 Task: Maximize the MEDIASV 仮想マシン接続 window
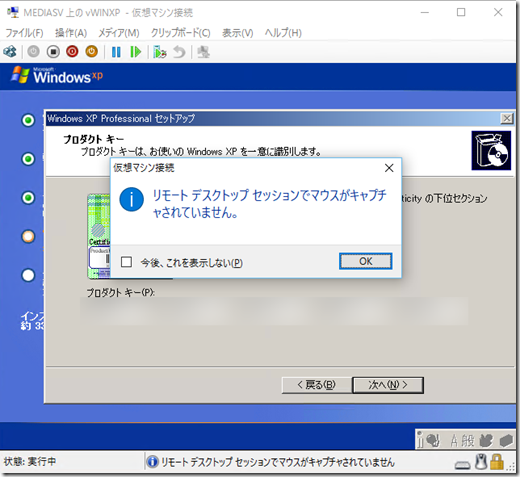pyautogui.click(x=461, y=12)
